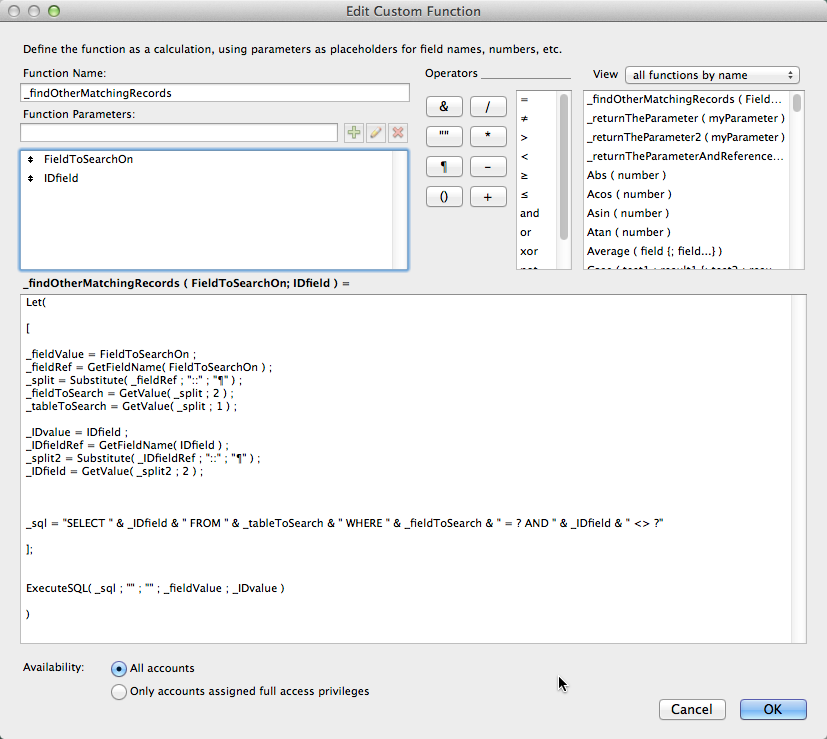Click the green plus add parameter icon
Screen dimensions: 827x739
click(x=354, y=133)
